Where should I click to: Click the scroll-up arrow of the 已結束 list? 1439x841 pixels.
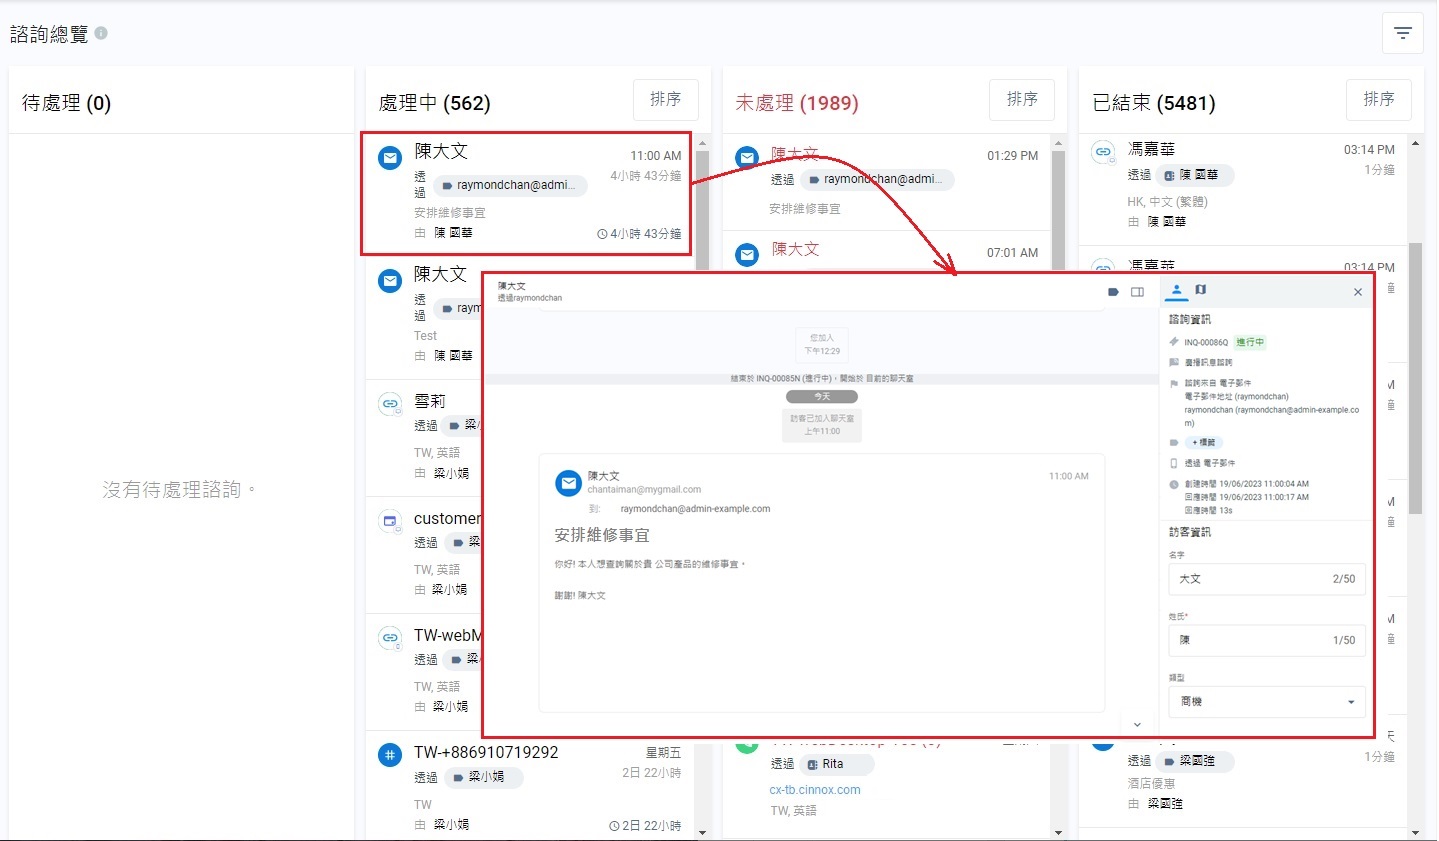tap(1415, 143)
